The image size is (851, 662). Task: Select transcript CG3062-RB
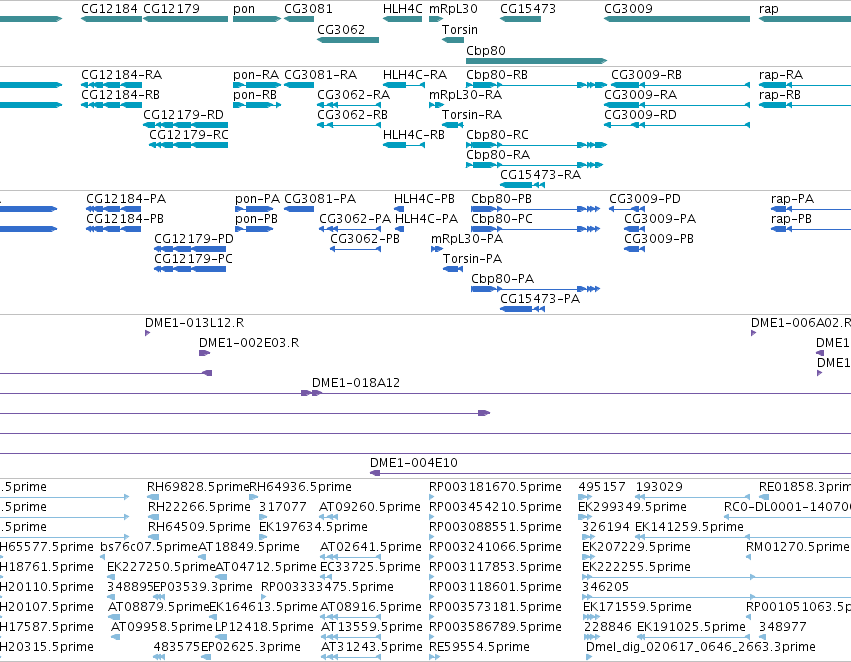(x=352, y=114)
